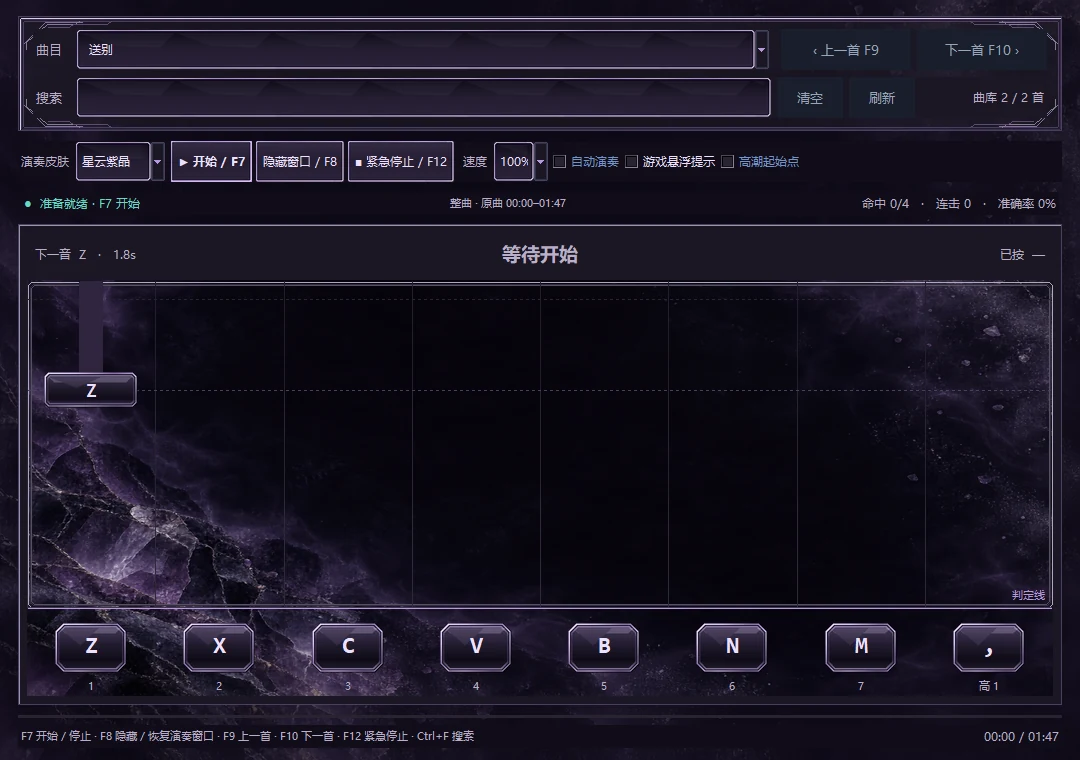The height and width of the screenshot is (760, 1080).
Task: Click the thin progress bar above footer
Action: click(540, 717)
